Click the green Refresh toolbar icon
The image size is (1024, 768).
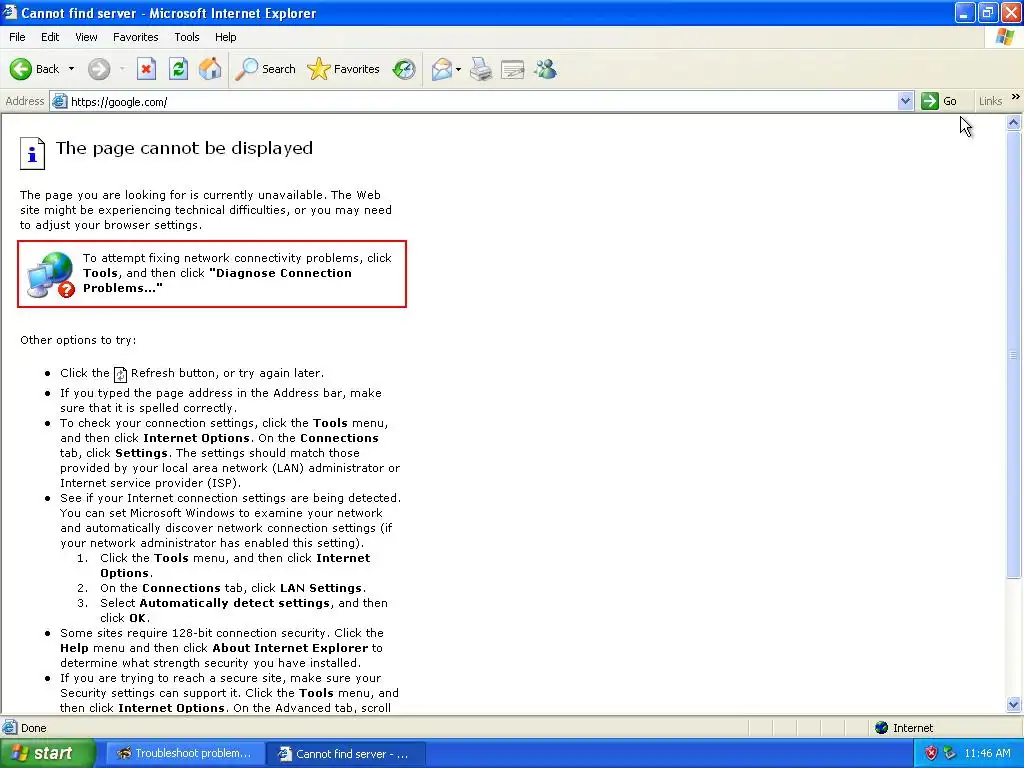click(178, 69)
